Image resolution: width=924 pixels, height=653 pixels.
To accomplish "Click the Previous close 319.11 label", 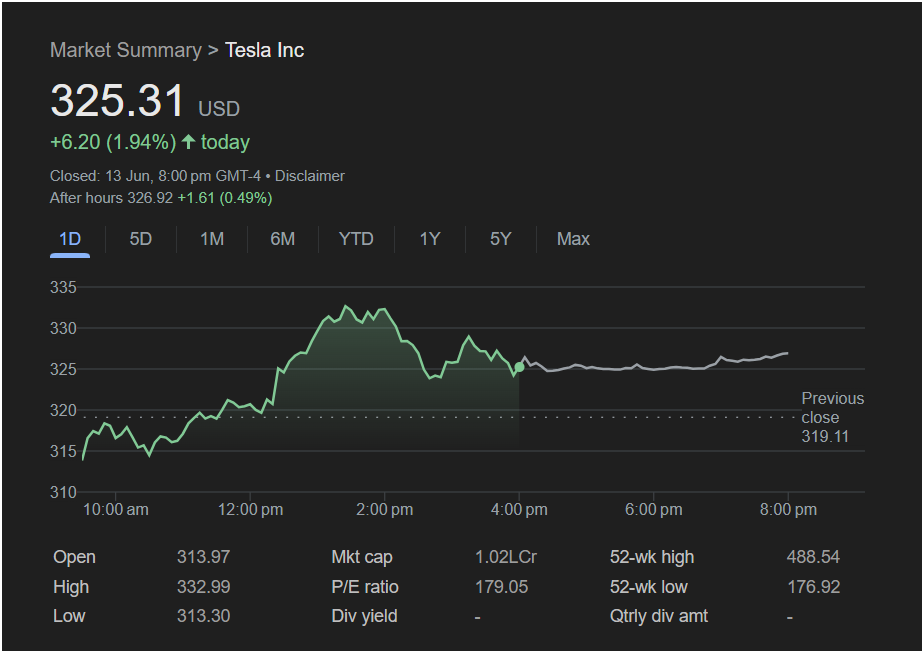I will click(x=833, y=417).
